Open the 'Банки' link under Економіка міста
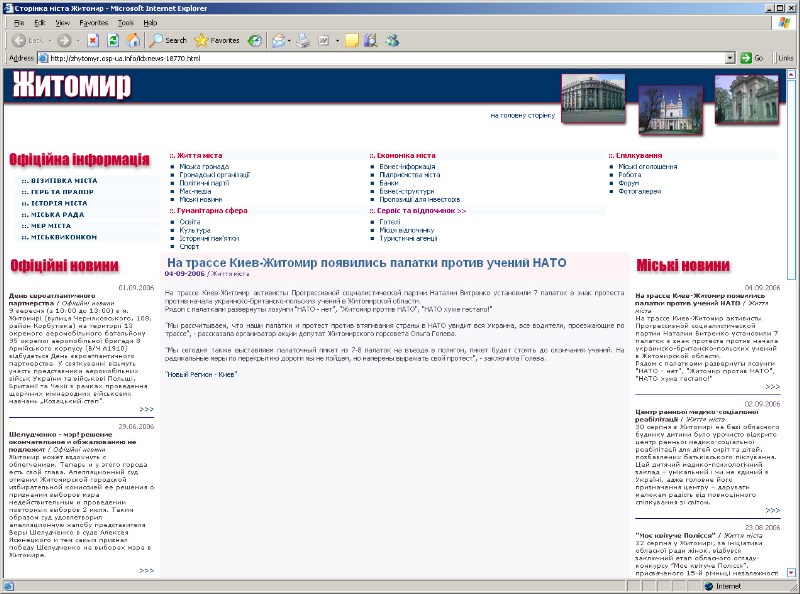Screen dimensions: 800x594 (389, 182)
